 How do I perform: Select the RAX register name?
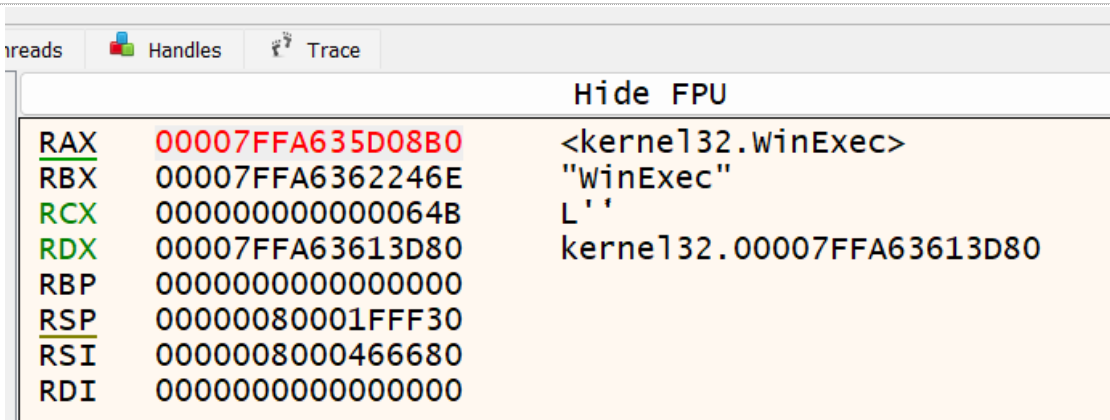67,144
